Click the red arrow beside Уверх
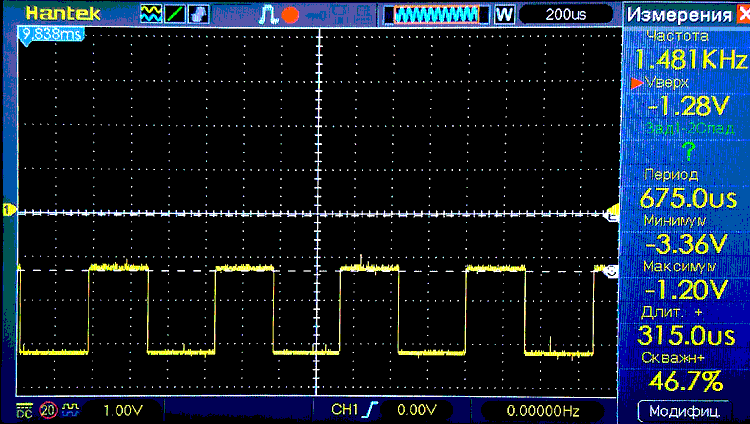This screenshot has width=750, height=424. pos(636,83)
